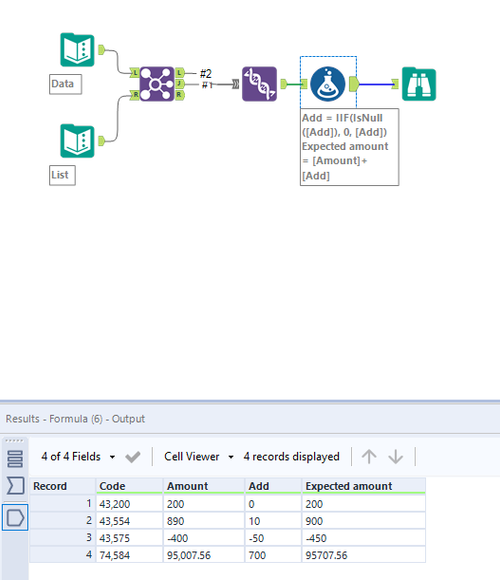Viewport: 500px width, 580px height.
Task: Click the Join tool J output anchor
Action: 179,84
